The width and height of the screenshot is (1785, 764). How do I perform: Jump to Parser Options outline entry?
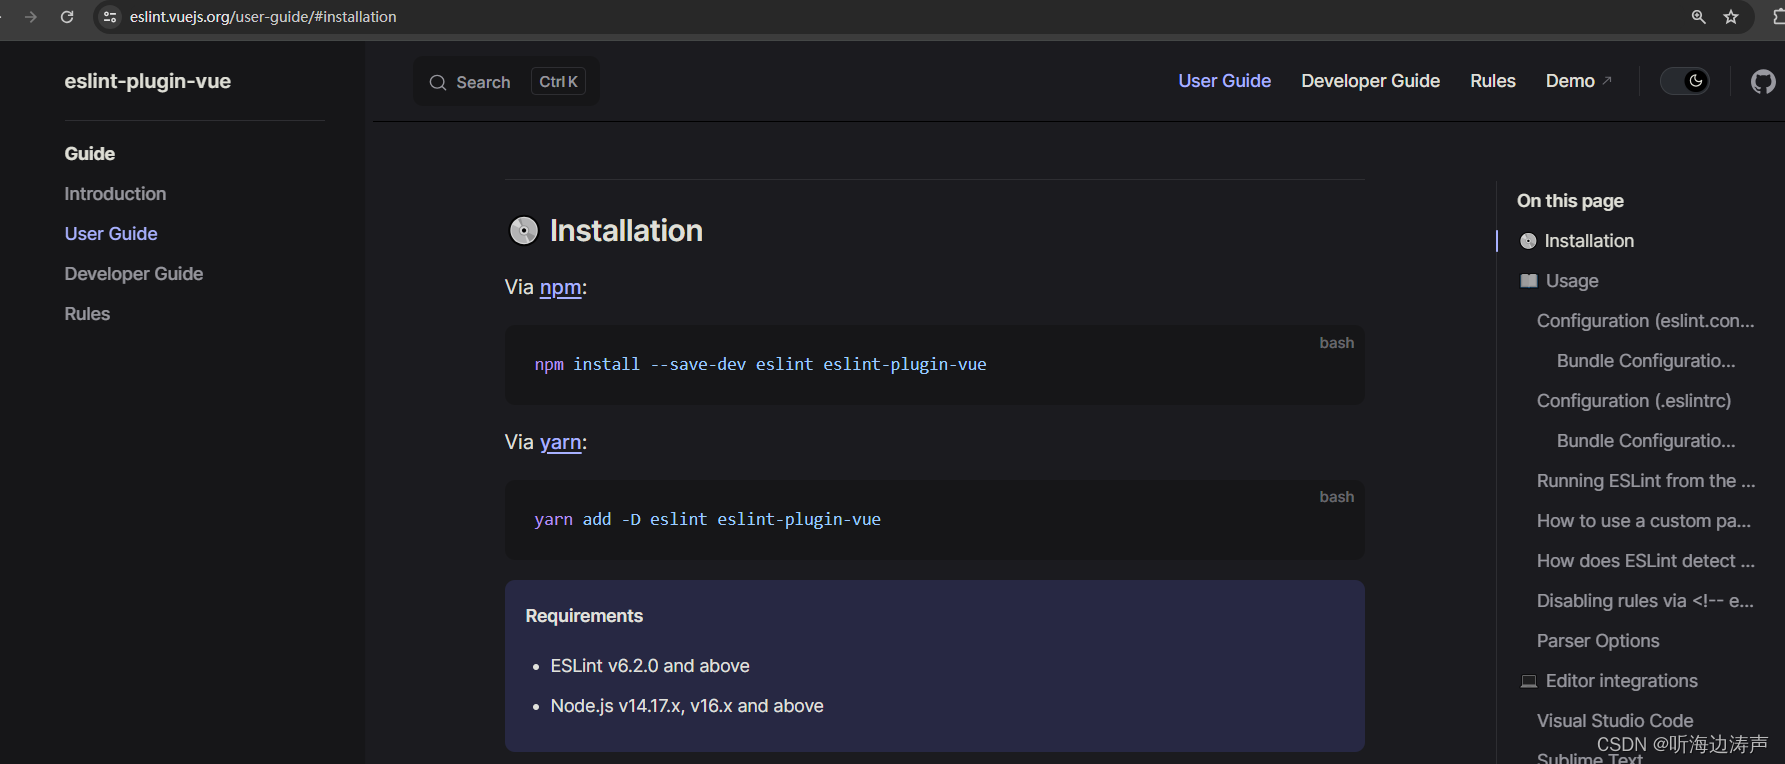point(1598,641)
